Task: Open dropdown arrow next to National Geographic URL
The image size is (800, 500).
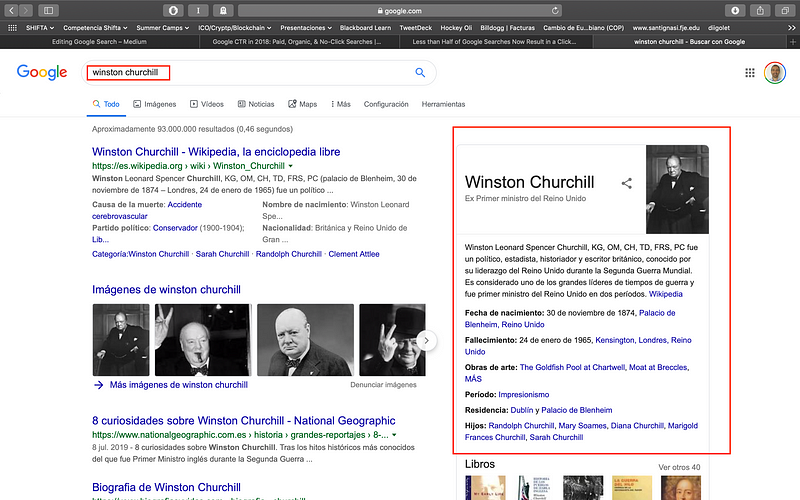Action: click(x=394, y=435)
